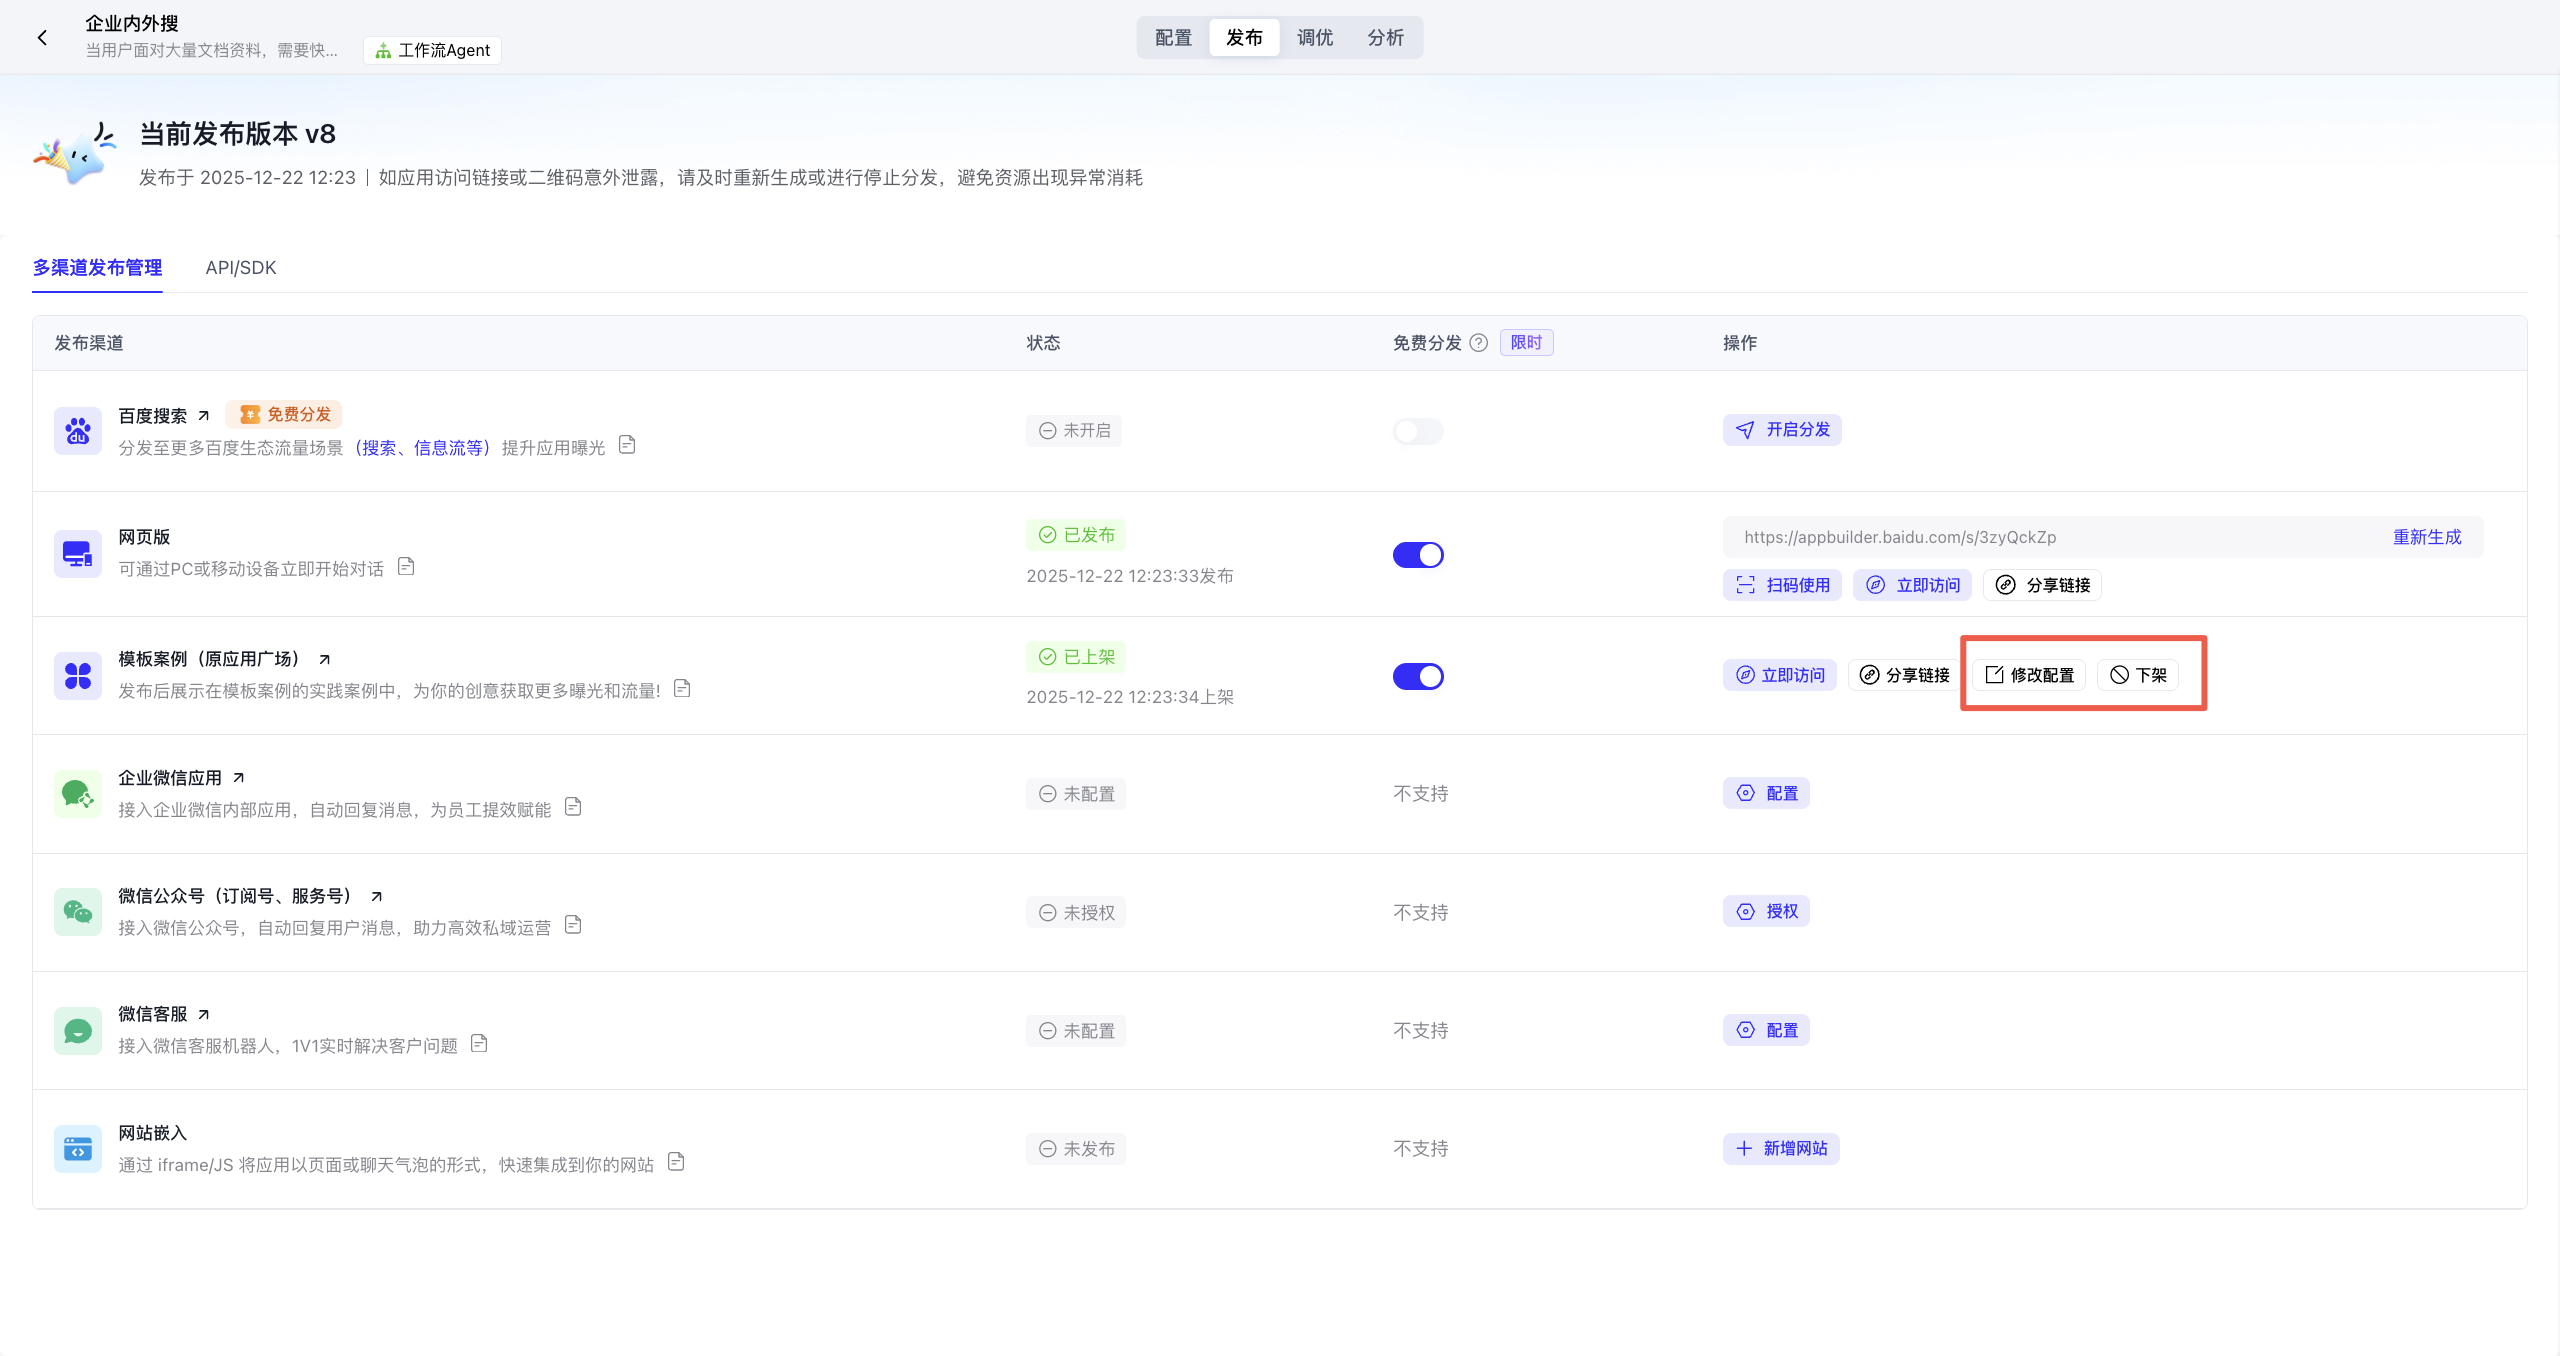Open 企业微信应用 external link arrow
The image size is (2560, 1356).
pos(238,778)
